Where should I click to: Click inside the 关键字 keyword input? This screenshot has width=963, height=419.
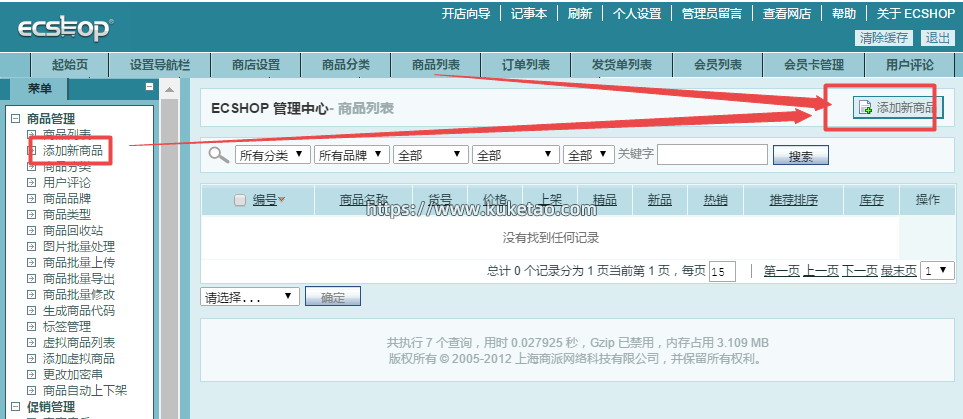712,155
